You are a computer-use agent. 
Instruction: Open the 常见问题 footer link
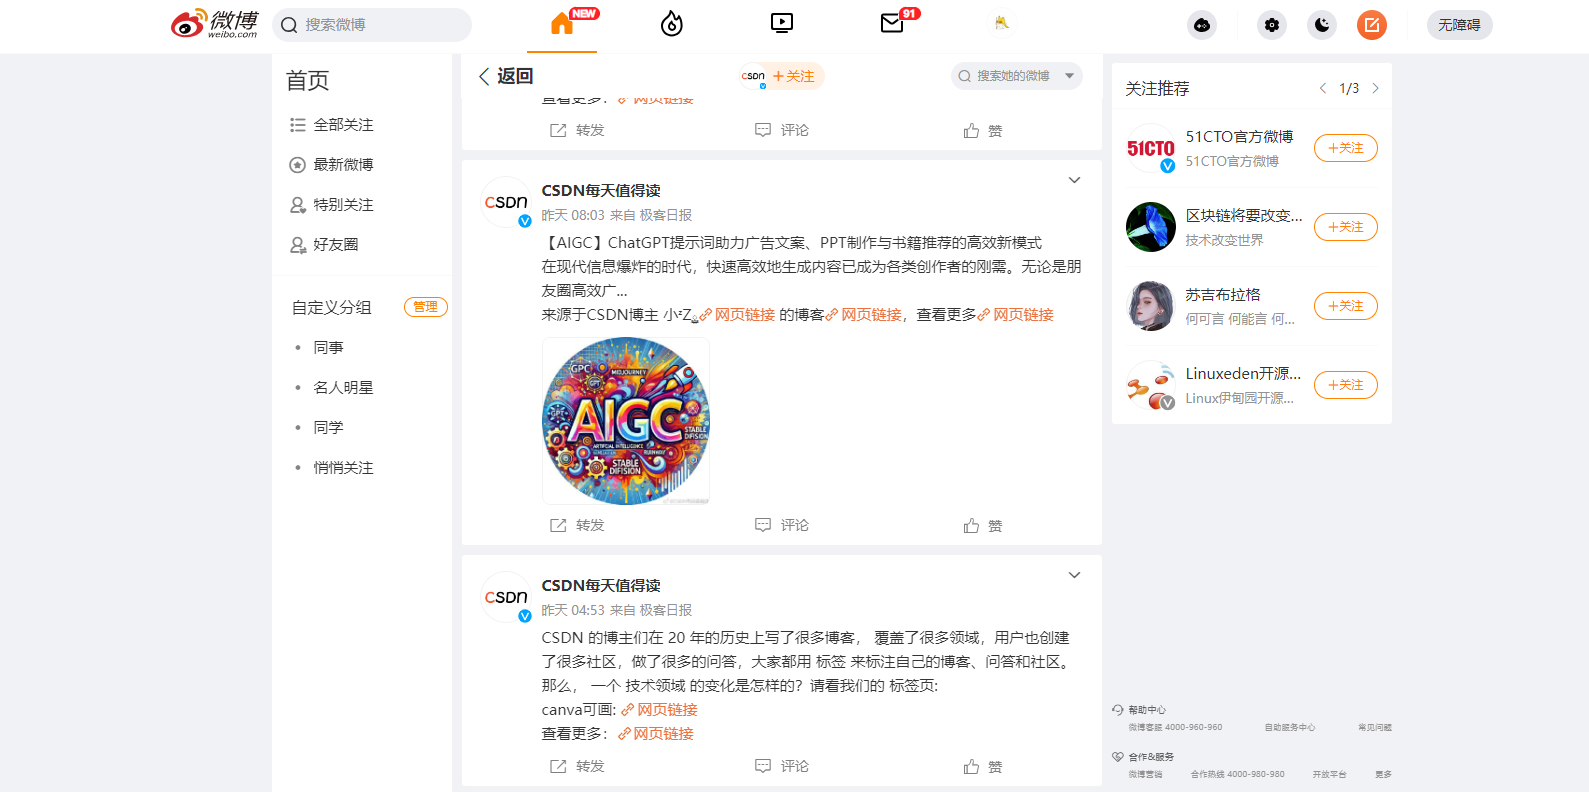tap(1375, 727)
